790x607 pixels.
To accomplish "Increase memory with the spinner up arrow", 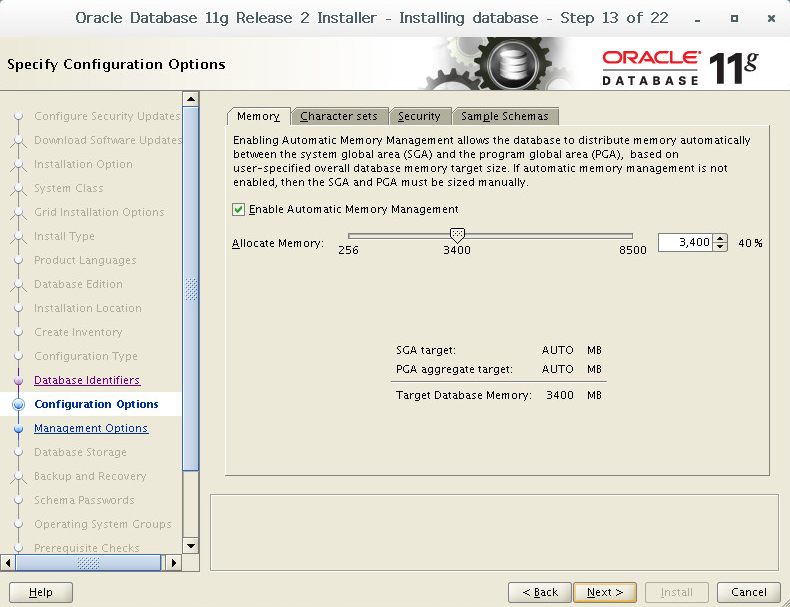I will (x=720, y=239).
